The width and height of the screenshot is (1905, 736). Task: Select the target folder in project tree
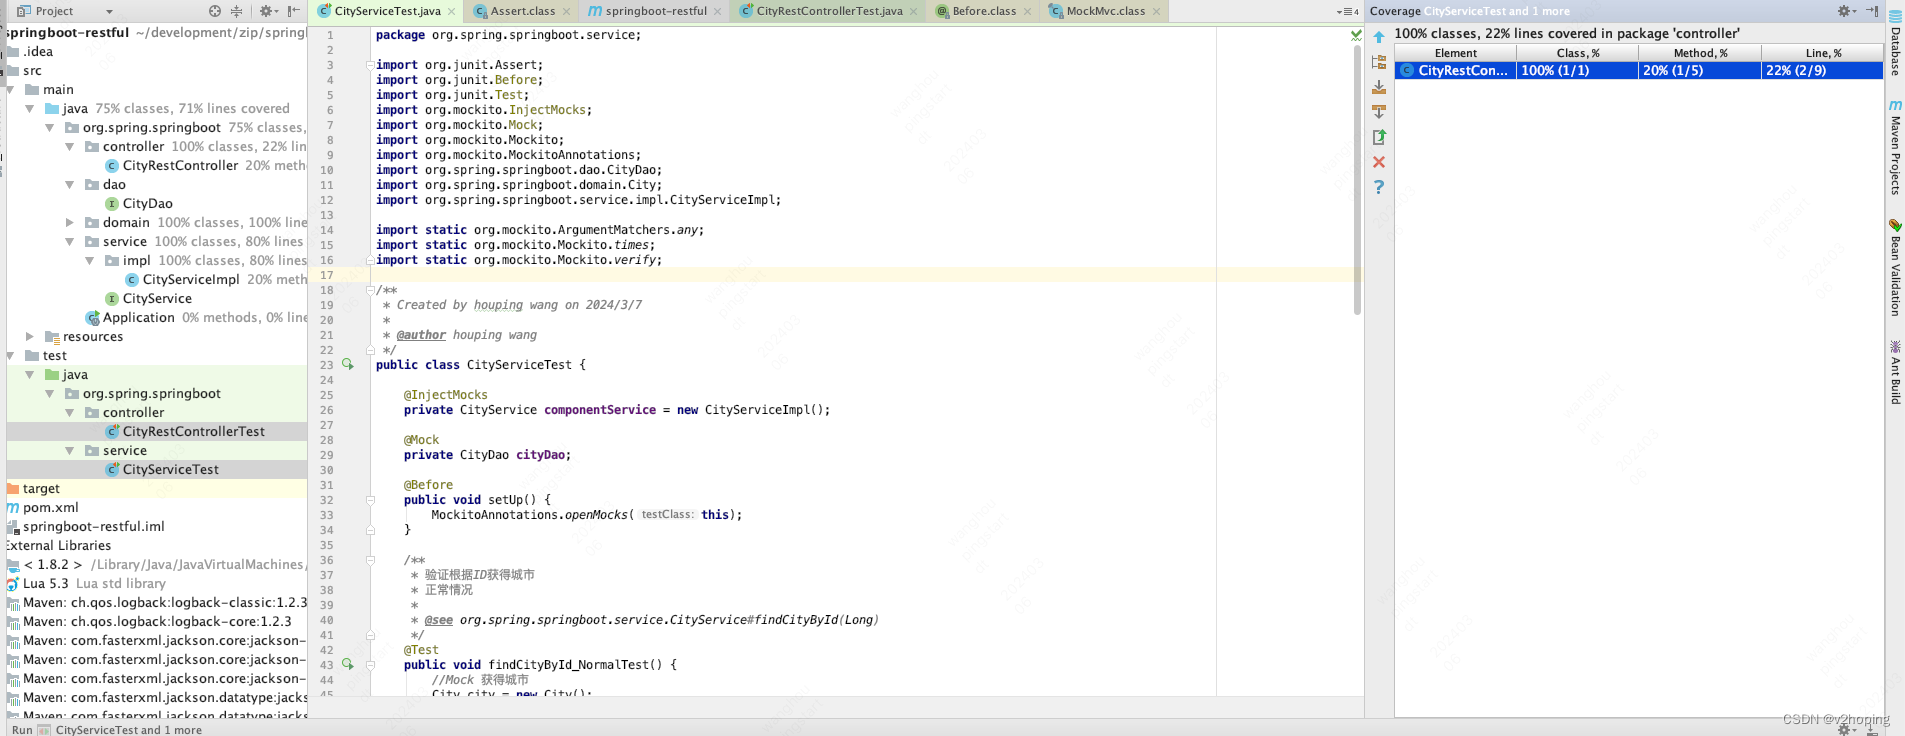(41, 489)
